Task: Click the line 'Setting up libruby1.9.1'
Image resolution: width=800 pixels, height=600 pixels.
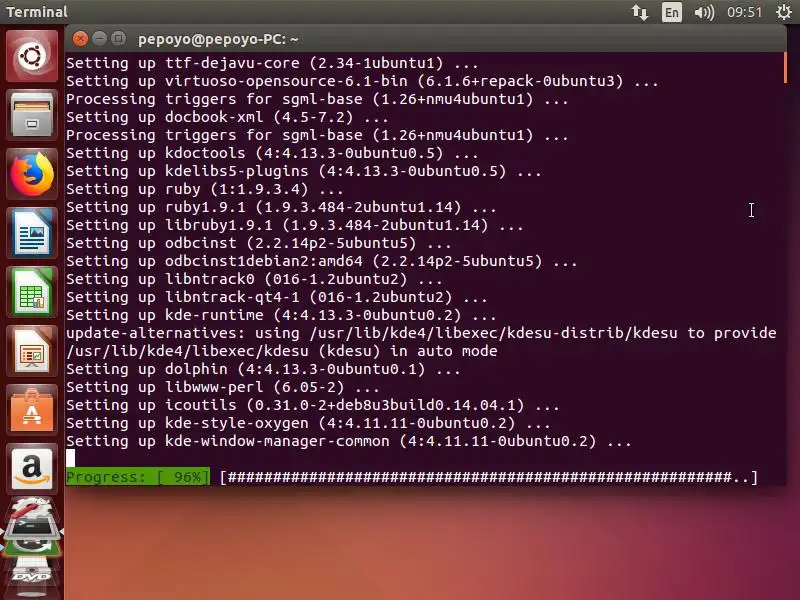Action: click(294, 225)
